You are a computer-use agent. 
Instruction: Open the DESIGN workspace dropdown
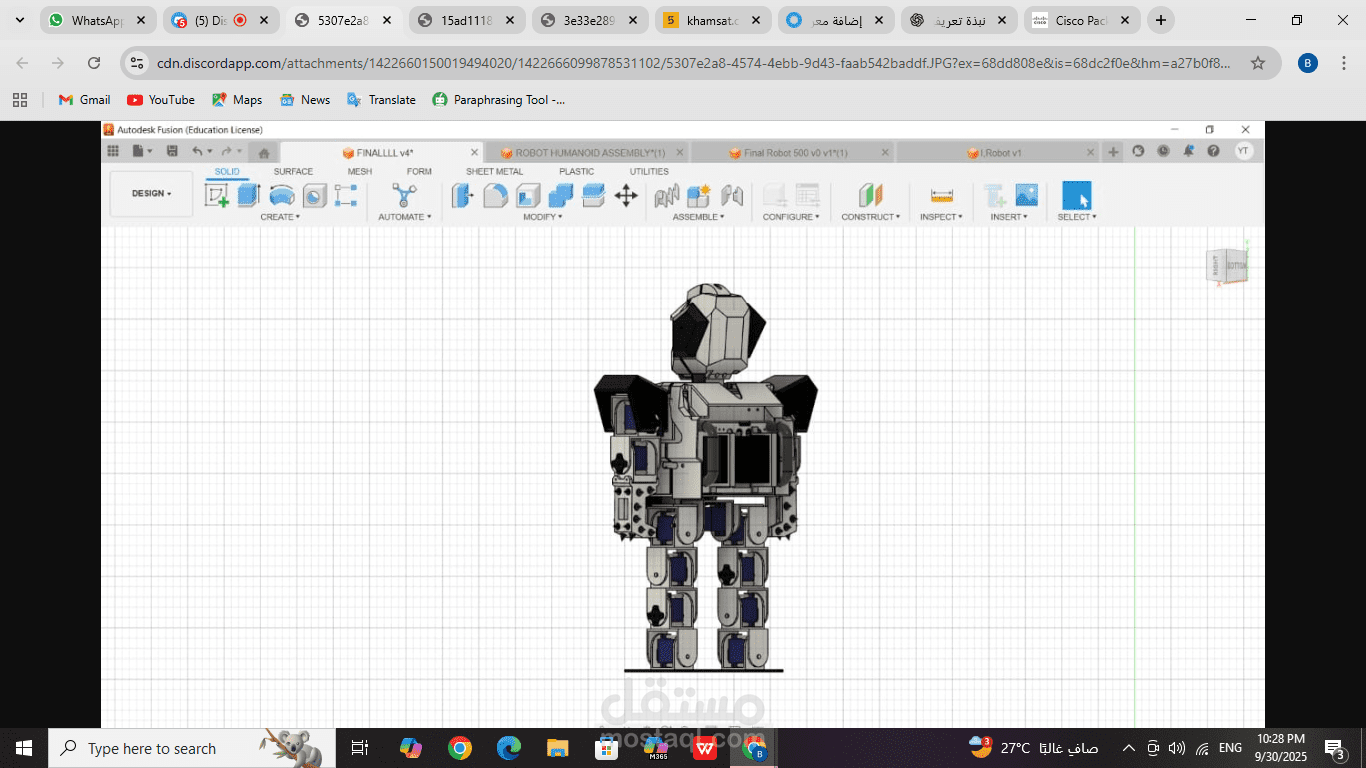[x=151, y=194]
